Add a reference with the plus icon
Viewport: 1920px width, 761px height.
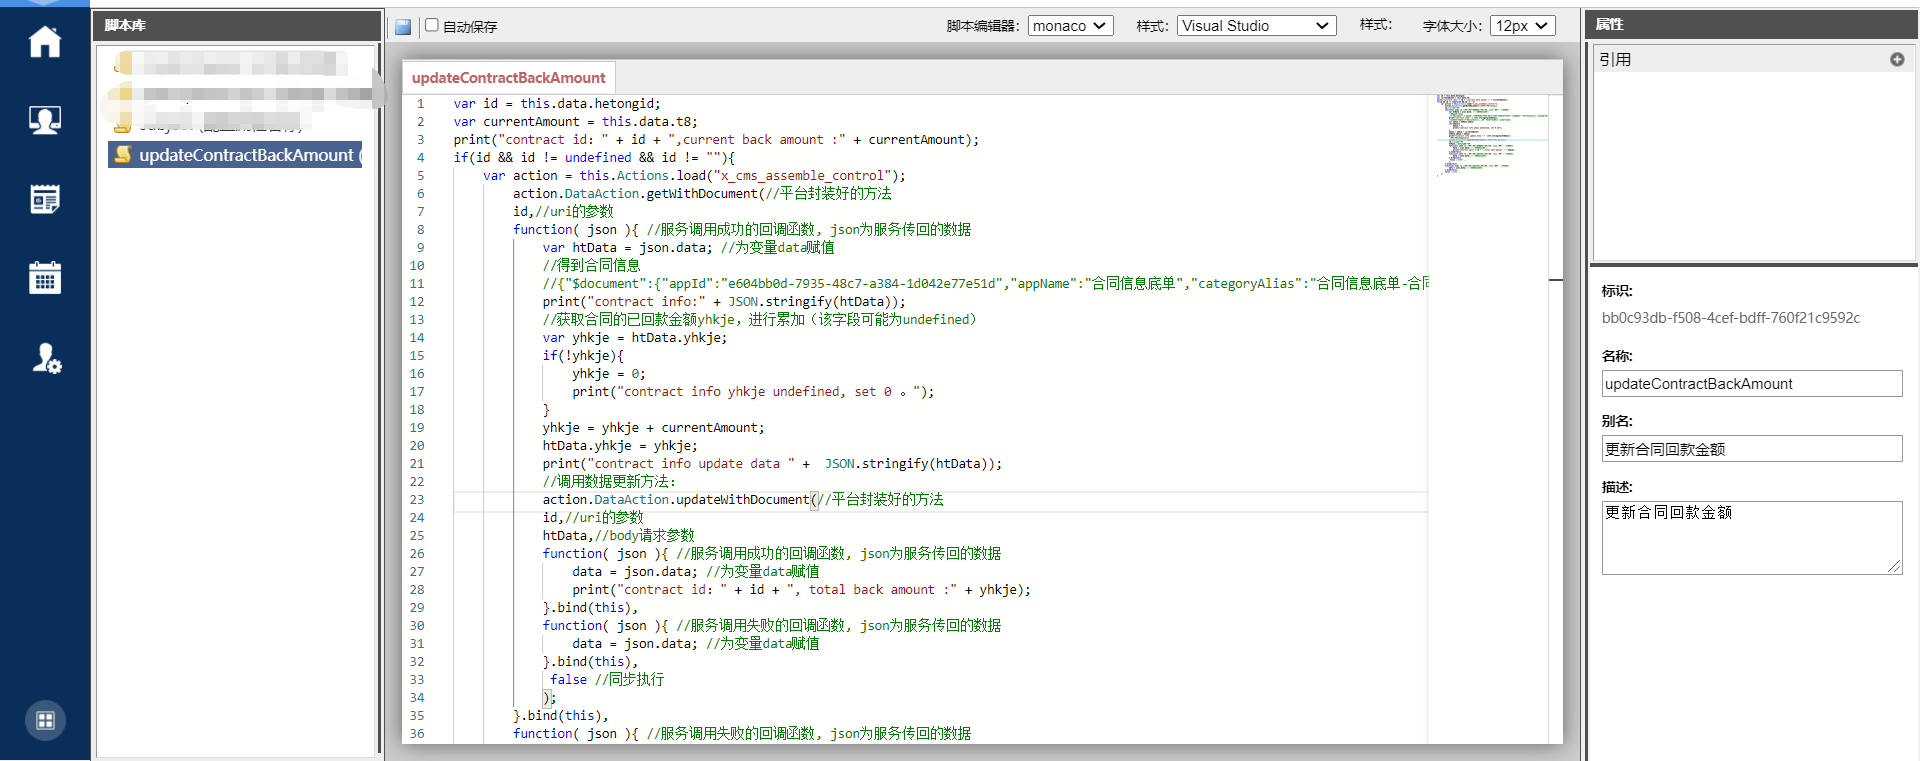coord(1896,60)
